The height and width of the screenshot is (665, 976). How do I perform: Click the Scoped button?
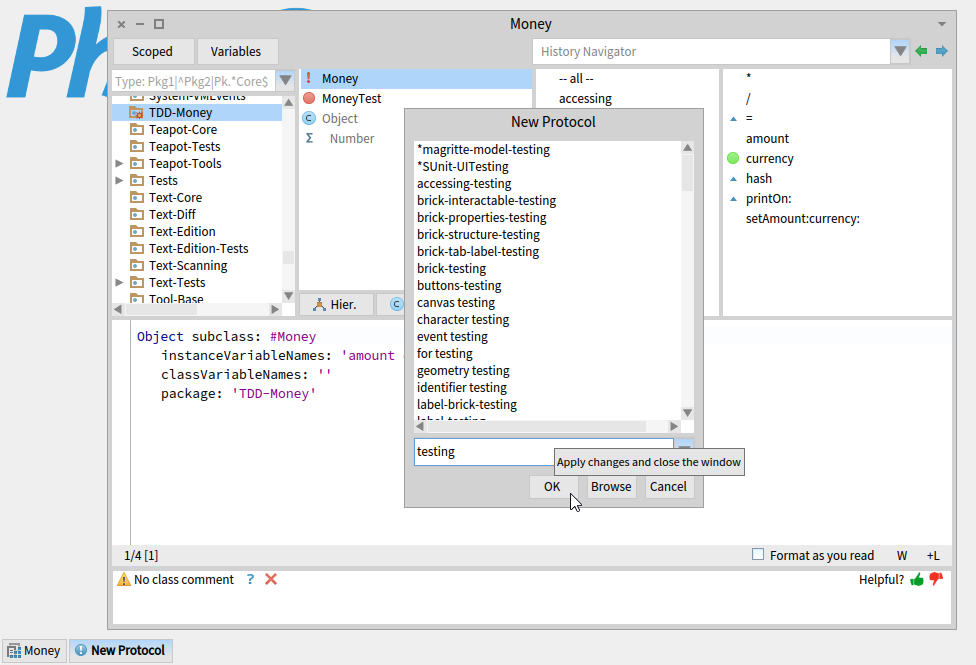[152, 52]
